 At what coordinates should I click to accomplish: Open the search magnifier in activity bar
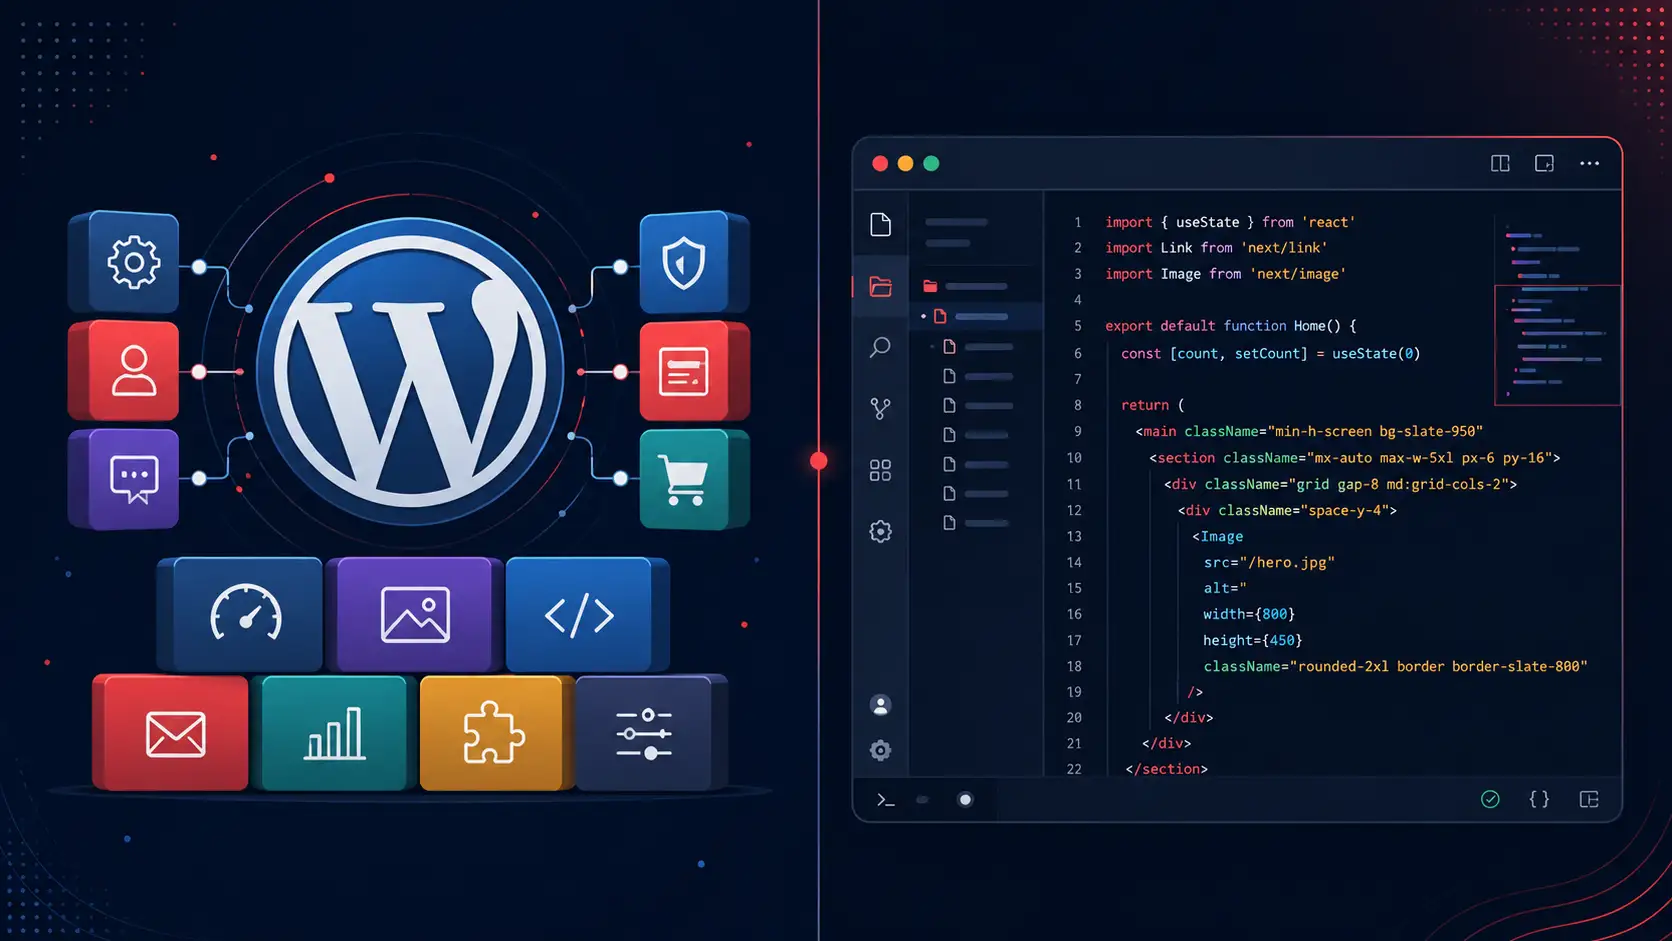pyautogui.click(x=880, y=347)
